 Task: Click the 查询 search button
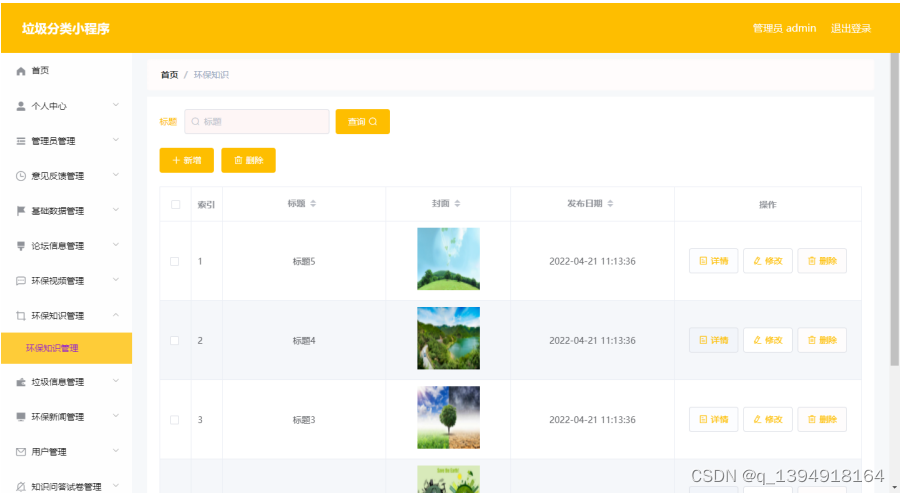(x=363, y=122)
